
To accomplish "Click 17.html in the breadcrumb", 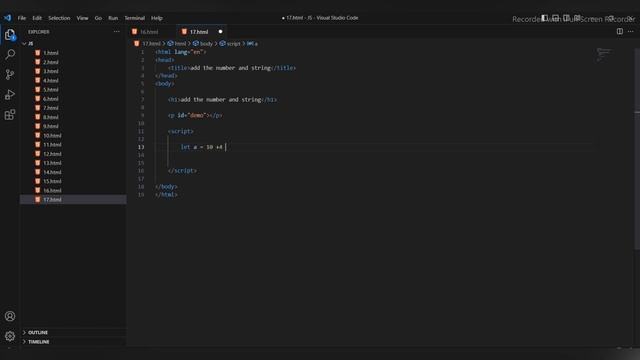I will pos(148,44).
